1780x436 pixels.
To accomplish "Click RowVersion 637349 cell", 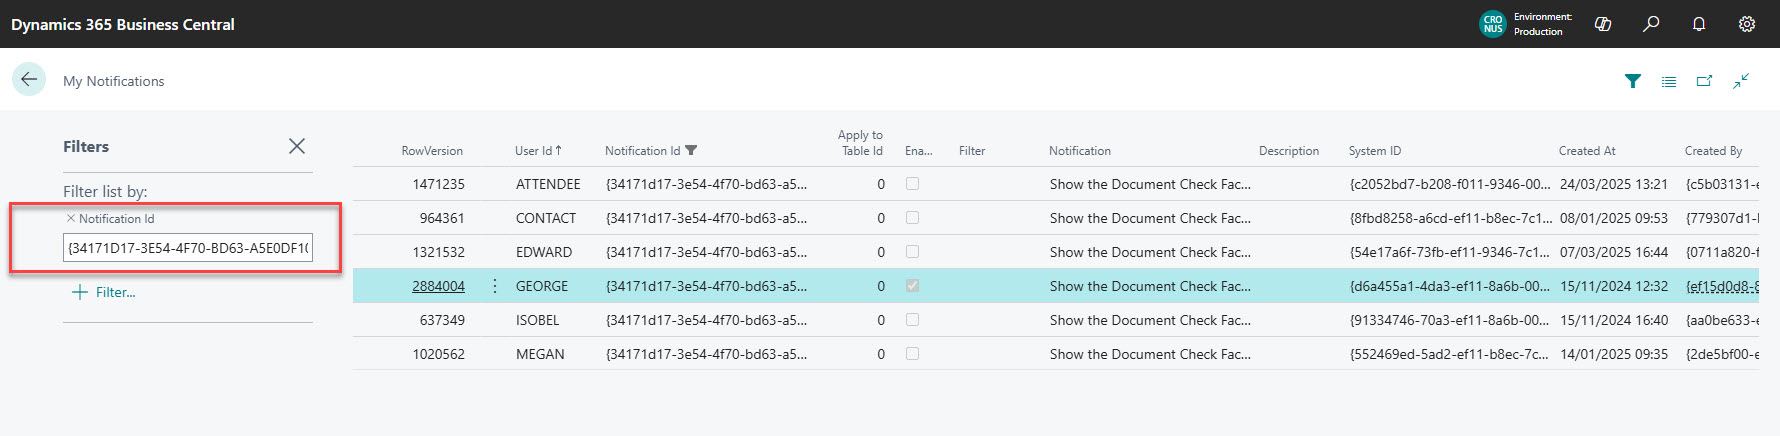I will pyautogui.click(x=442, y=320).
